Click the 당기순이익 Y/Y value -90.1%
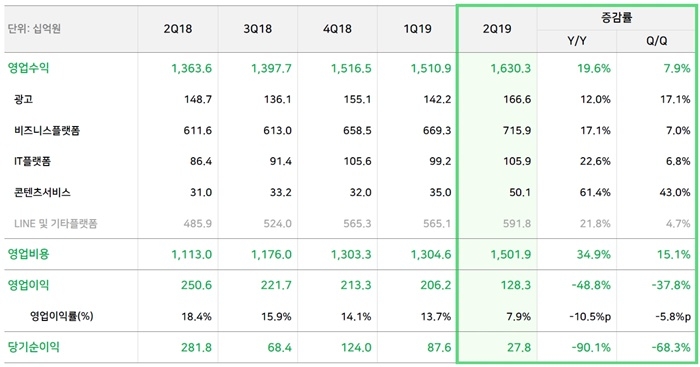Image resolution: width=700 pixels, height=367 pixels. (591, 347)
